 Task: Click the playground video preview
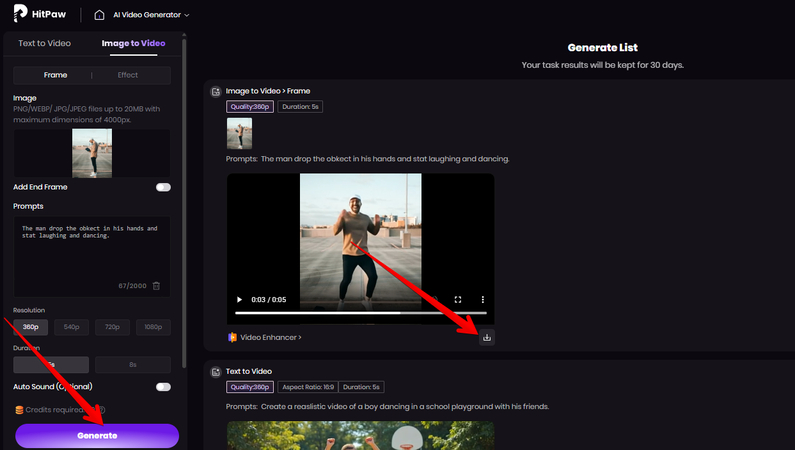[360, 435]
